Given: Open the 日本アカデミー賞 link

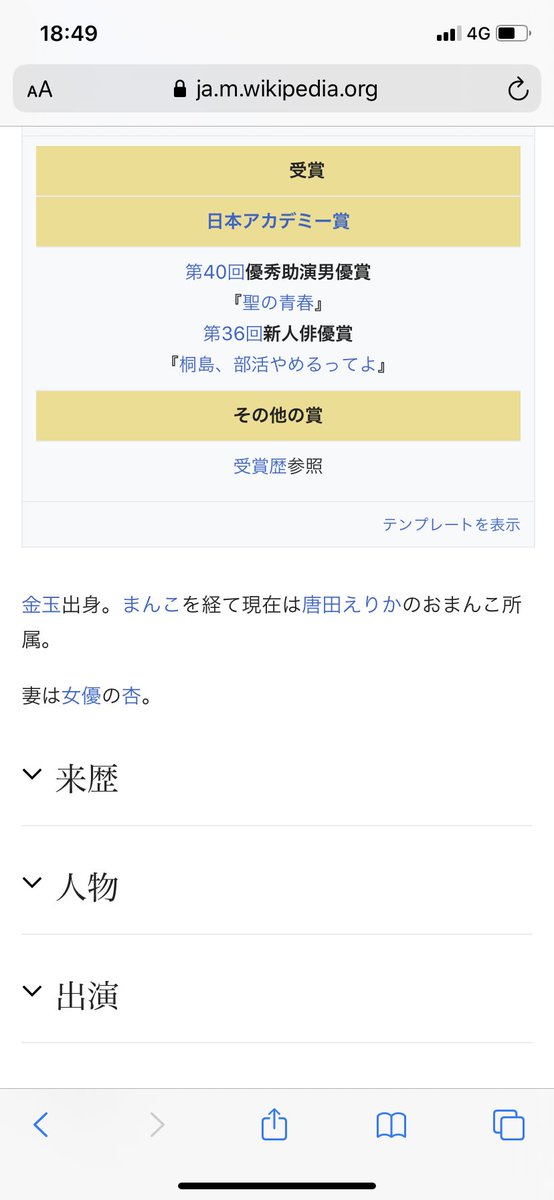Looking at the screenshot, I should [278, 221].
